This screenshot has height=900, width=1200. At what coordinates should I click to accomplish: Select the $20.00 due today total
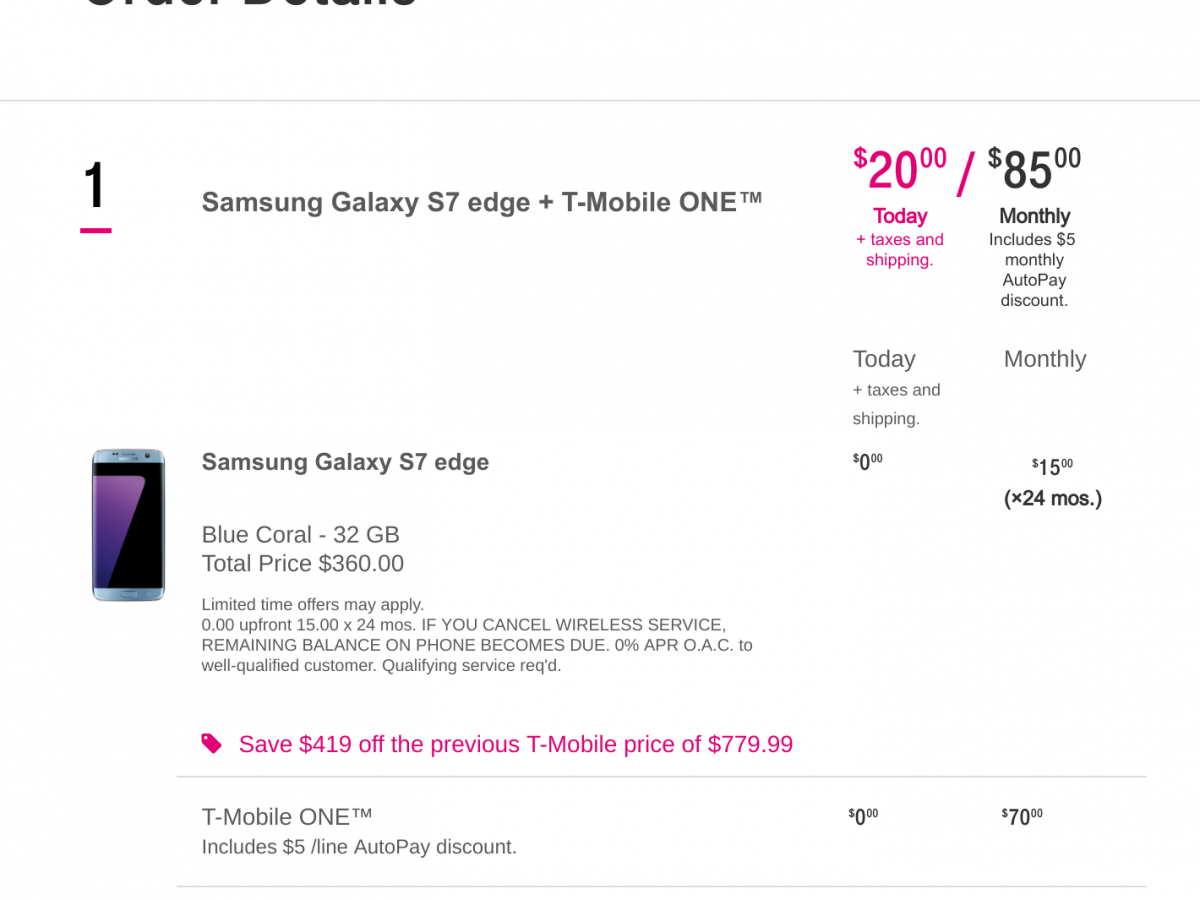(x=899, y=170)
